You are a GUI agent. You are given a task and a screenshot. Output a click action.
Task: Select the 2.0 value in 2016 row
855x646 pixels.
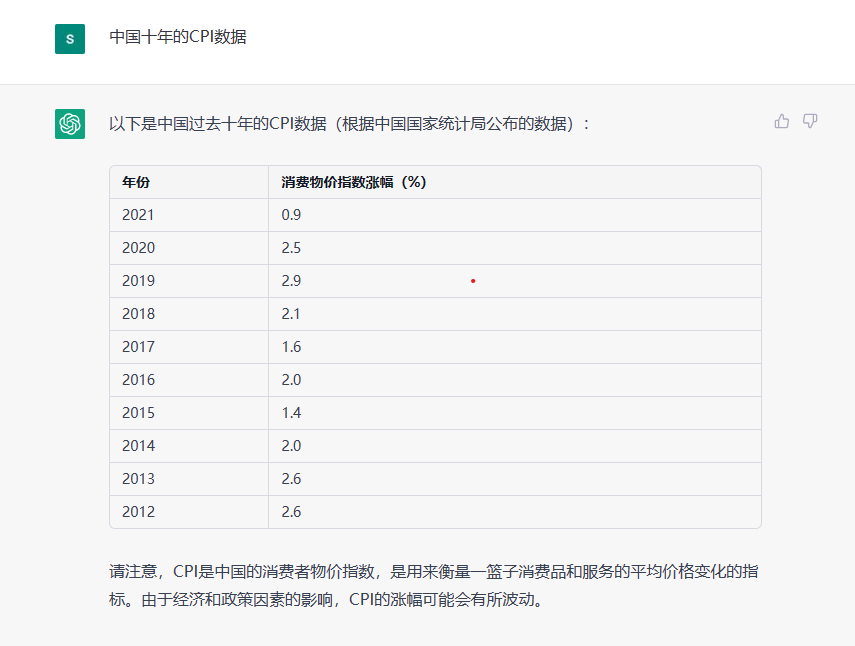pos(515,380)
